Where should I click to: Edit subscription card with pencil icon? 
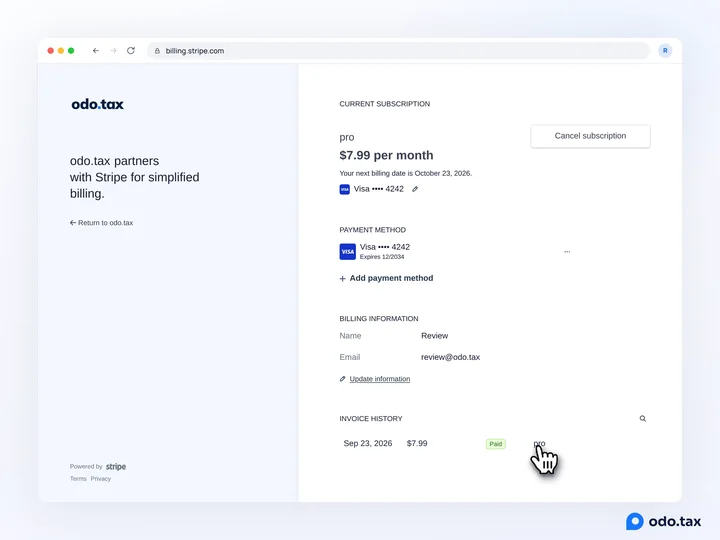click(x=415, y=189)
